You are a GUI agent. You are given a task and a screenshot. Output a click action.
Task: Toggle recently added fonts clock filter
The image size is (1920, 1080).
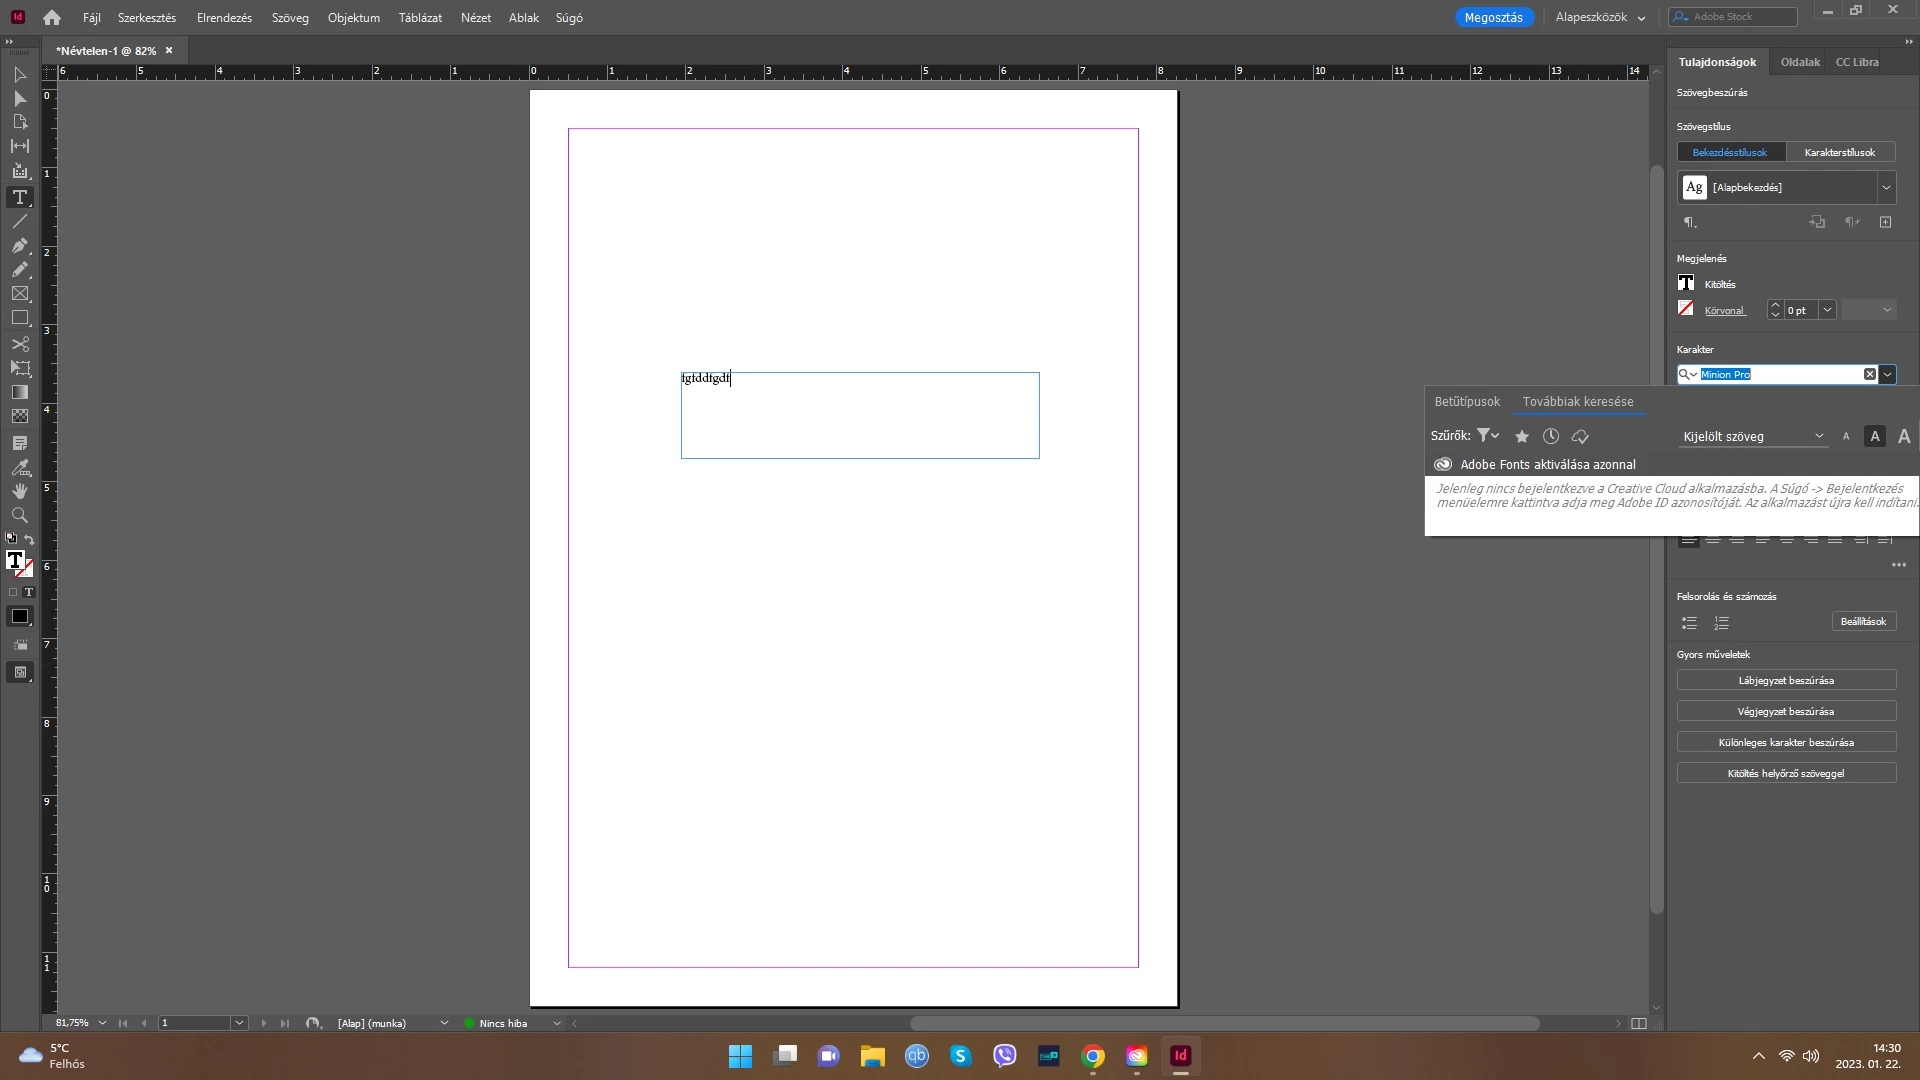pos(1551,436)
